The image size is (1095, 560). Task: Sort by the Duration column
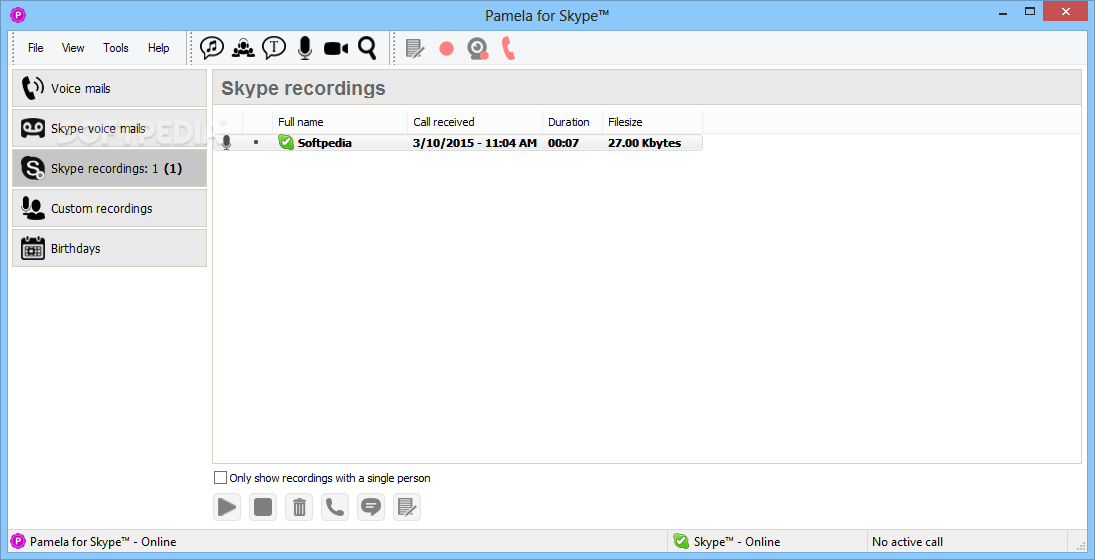[572, 121]
